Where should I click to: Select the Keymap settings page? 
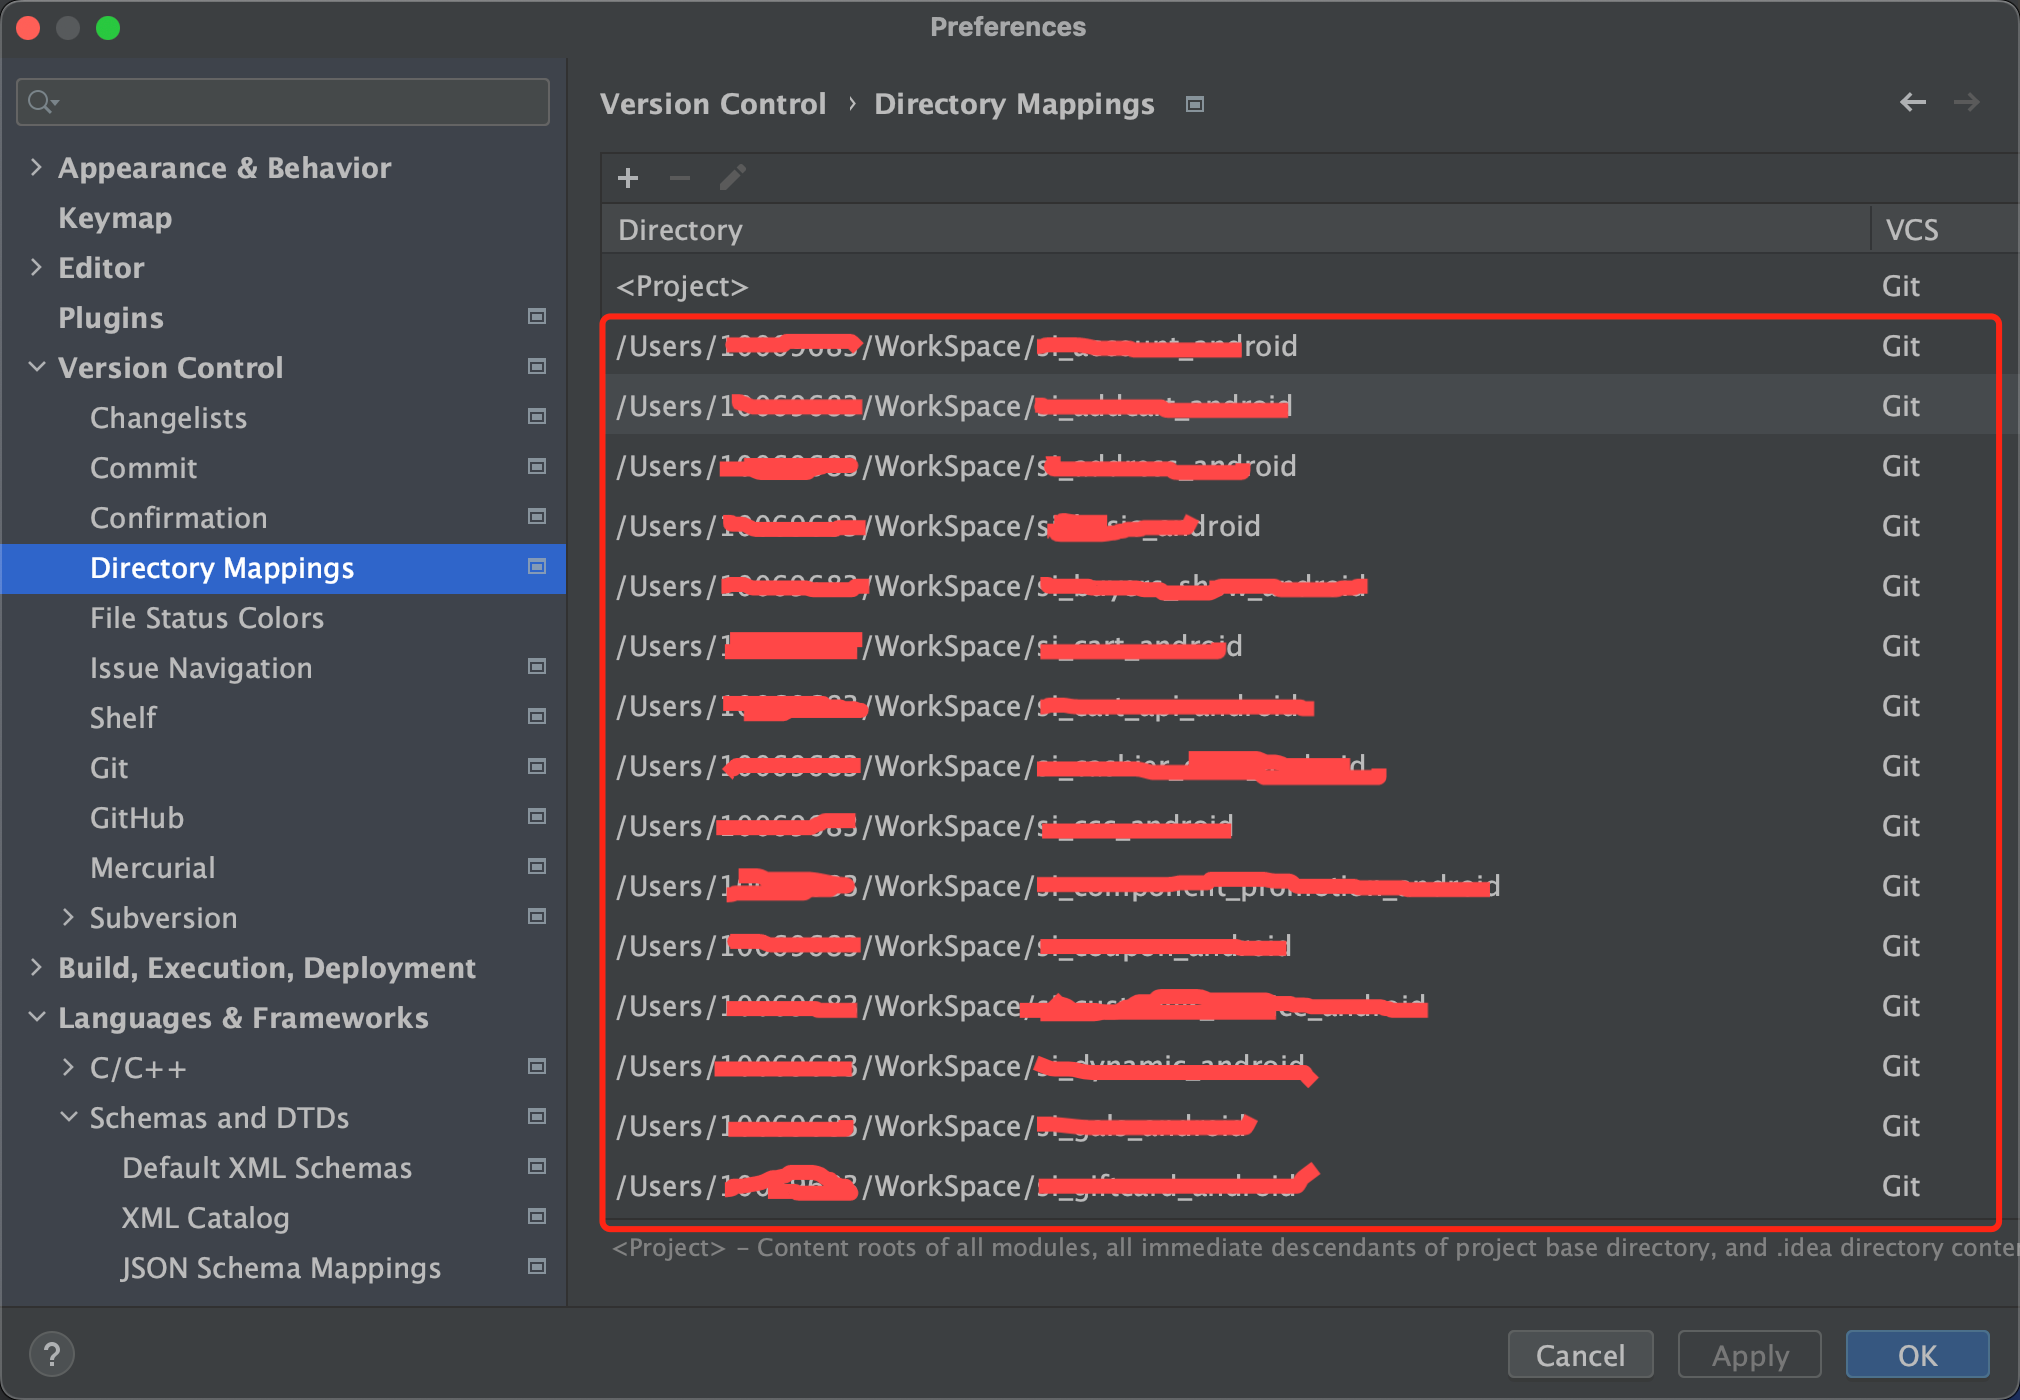tap(115, 218)
